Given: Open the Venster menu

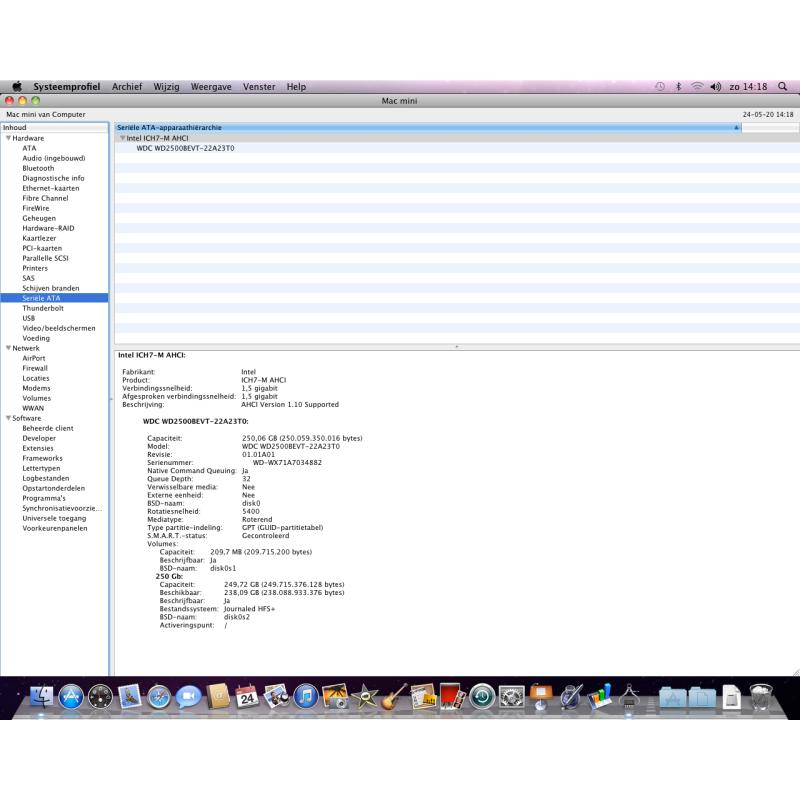Looking at the screenshot, I should [259, 87].
